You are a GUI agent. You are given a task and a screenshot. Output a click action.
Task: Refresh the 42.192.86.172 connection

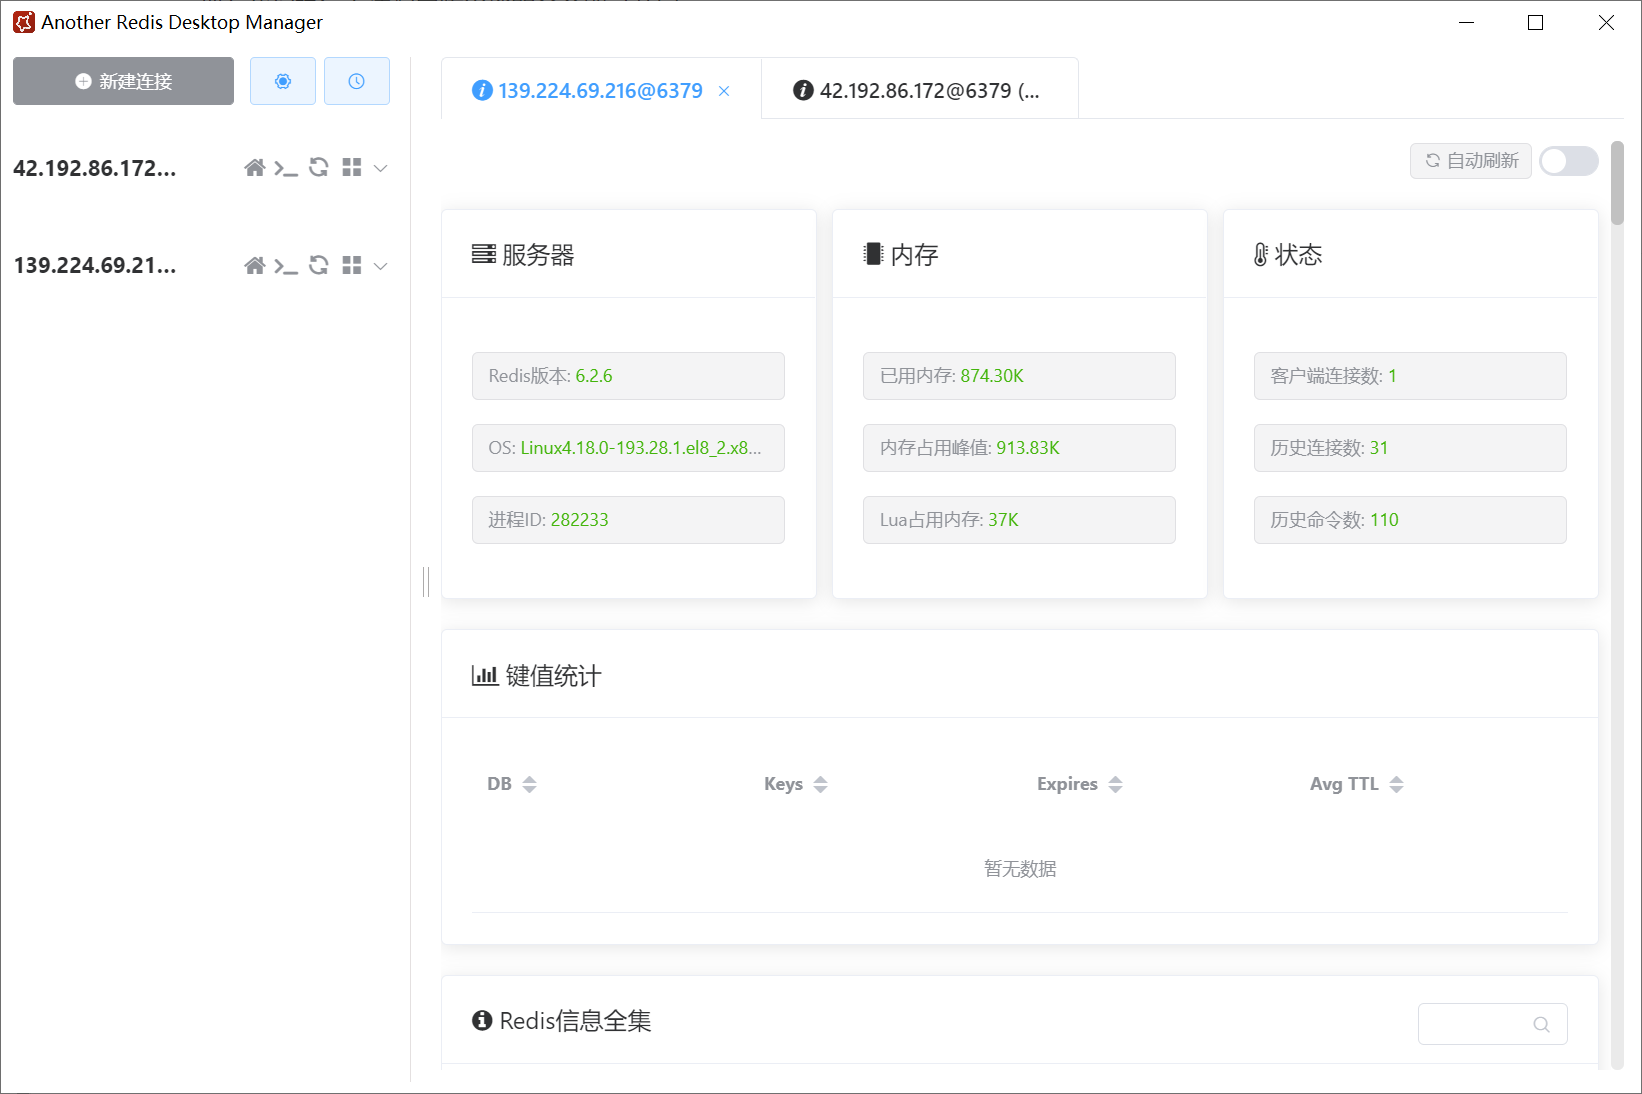coord(319,168)
